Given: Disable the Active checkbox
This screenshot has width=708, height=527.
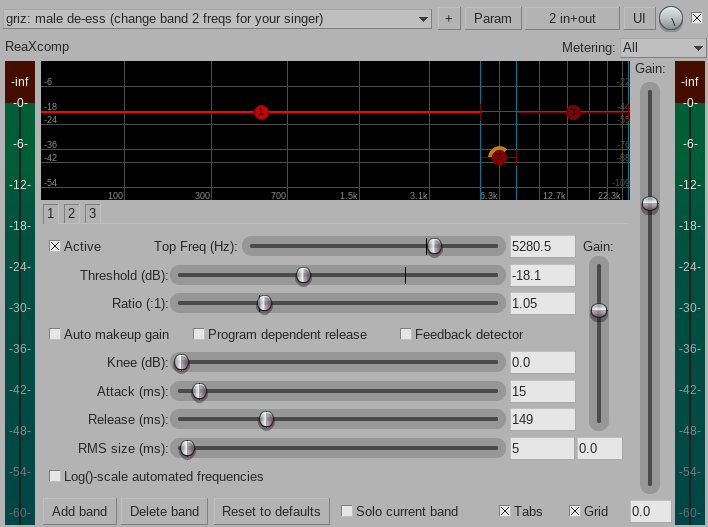Looking at the screenshot, I should (x=56, y=246).
